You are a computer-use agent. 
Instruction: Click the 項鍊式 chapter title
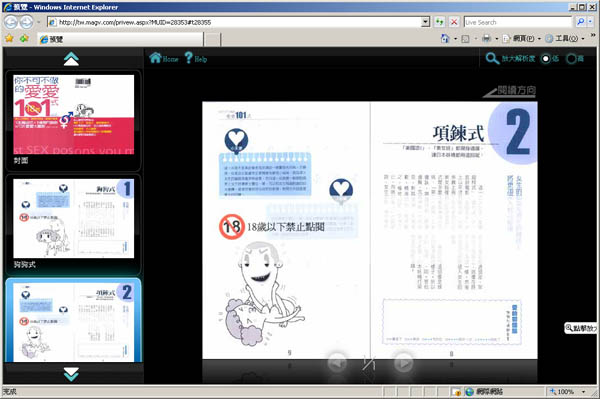click(x=458, y=134)
